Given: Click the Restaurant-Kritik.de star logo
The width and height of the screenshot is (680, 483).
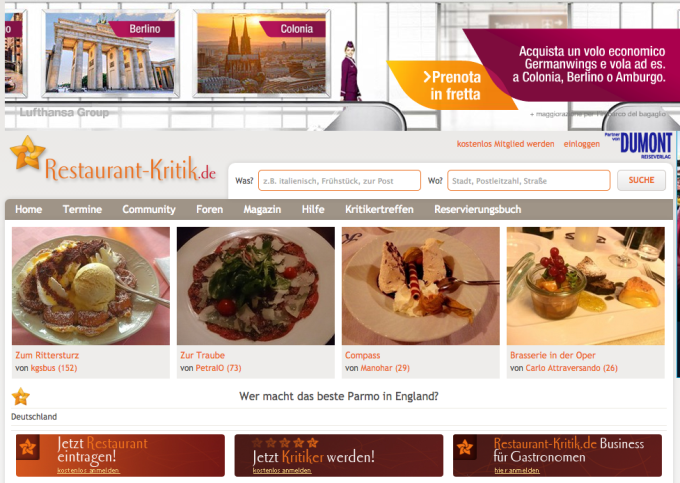Looking at the screenshot, I should click(27, 153).
